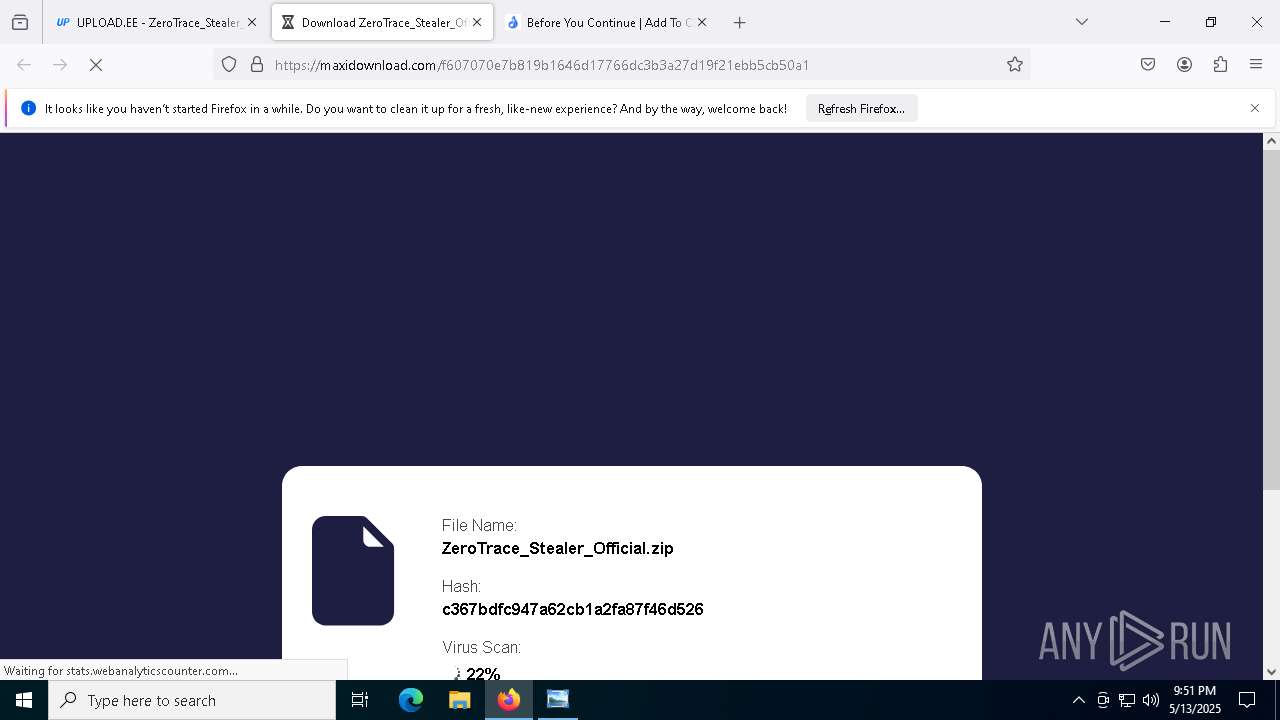Click scrollbar up arrow

tap(1271, 141)
